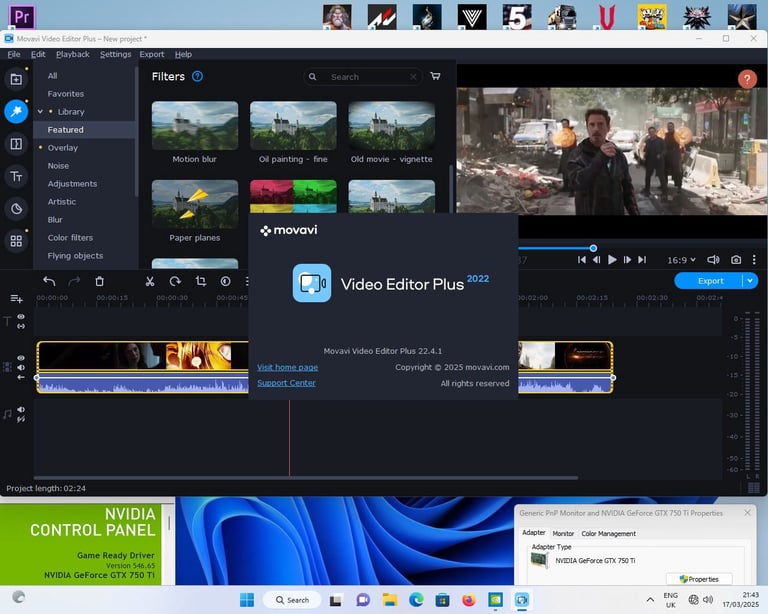Take a snapshot with camera icon
This screenshot has height=614, width=768.
[x=736, y=260]
